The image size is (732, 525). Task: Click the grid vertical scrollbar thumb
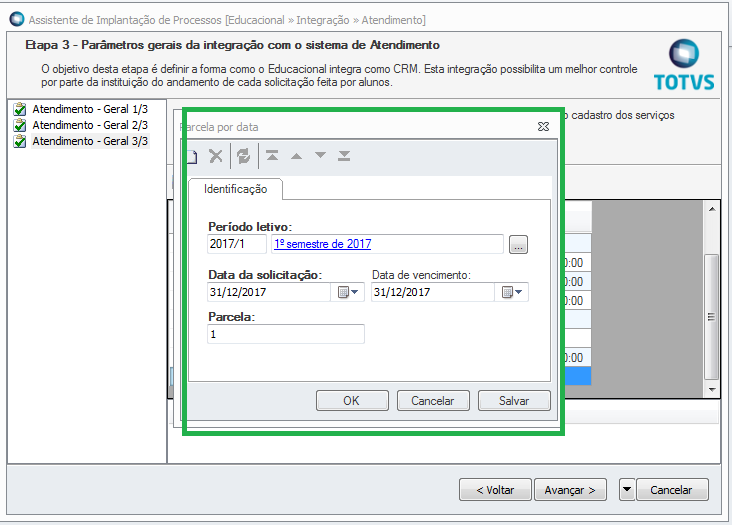(711, 317)
